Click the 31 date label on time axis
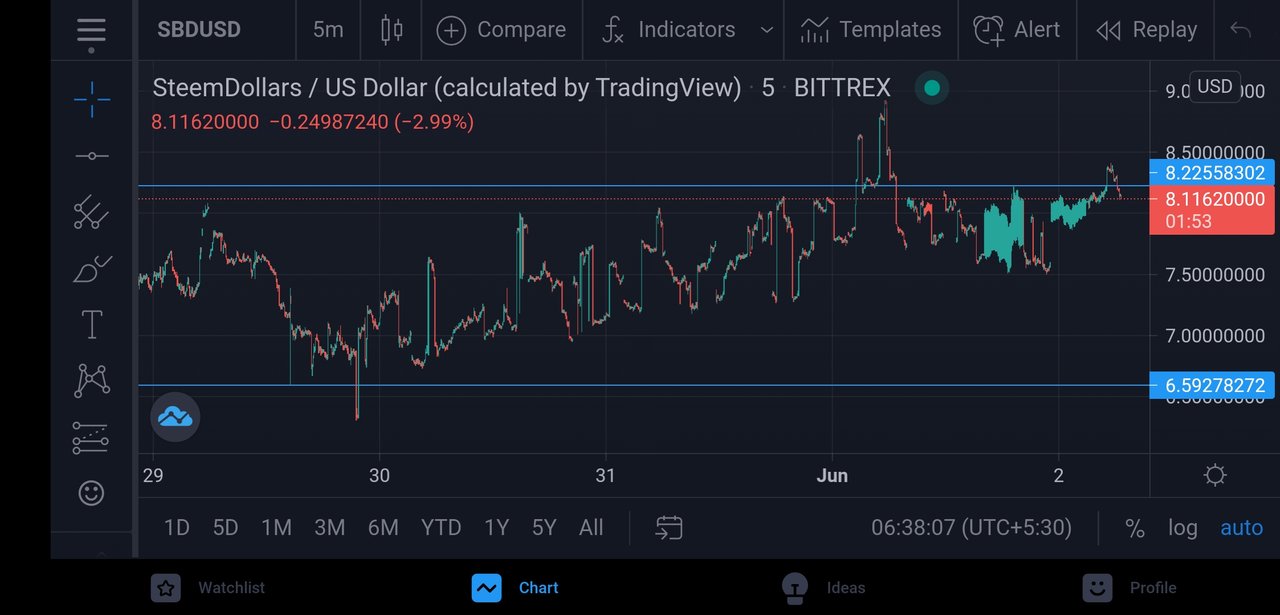 [x=605, y=475]
